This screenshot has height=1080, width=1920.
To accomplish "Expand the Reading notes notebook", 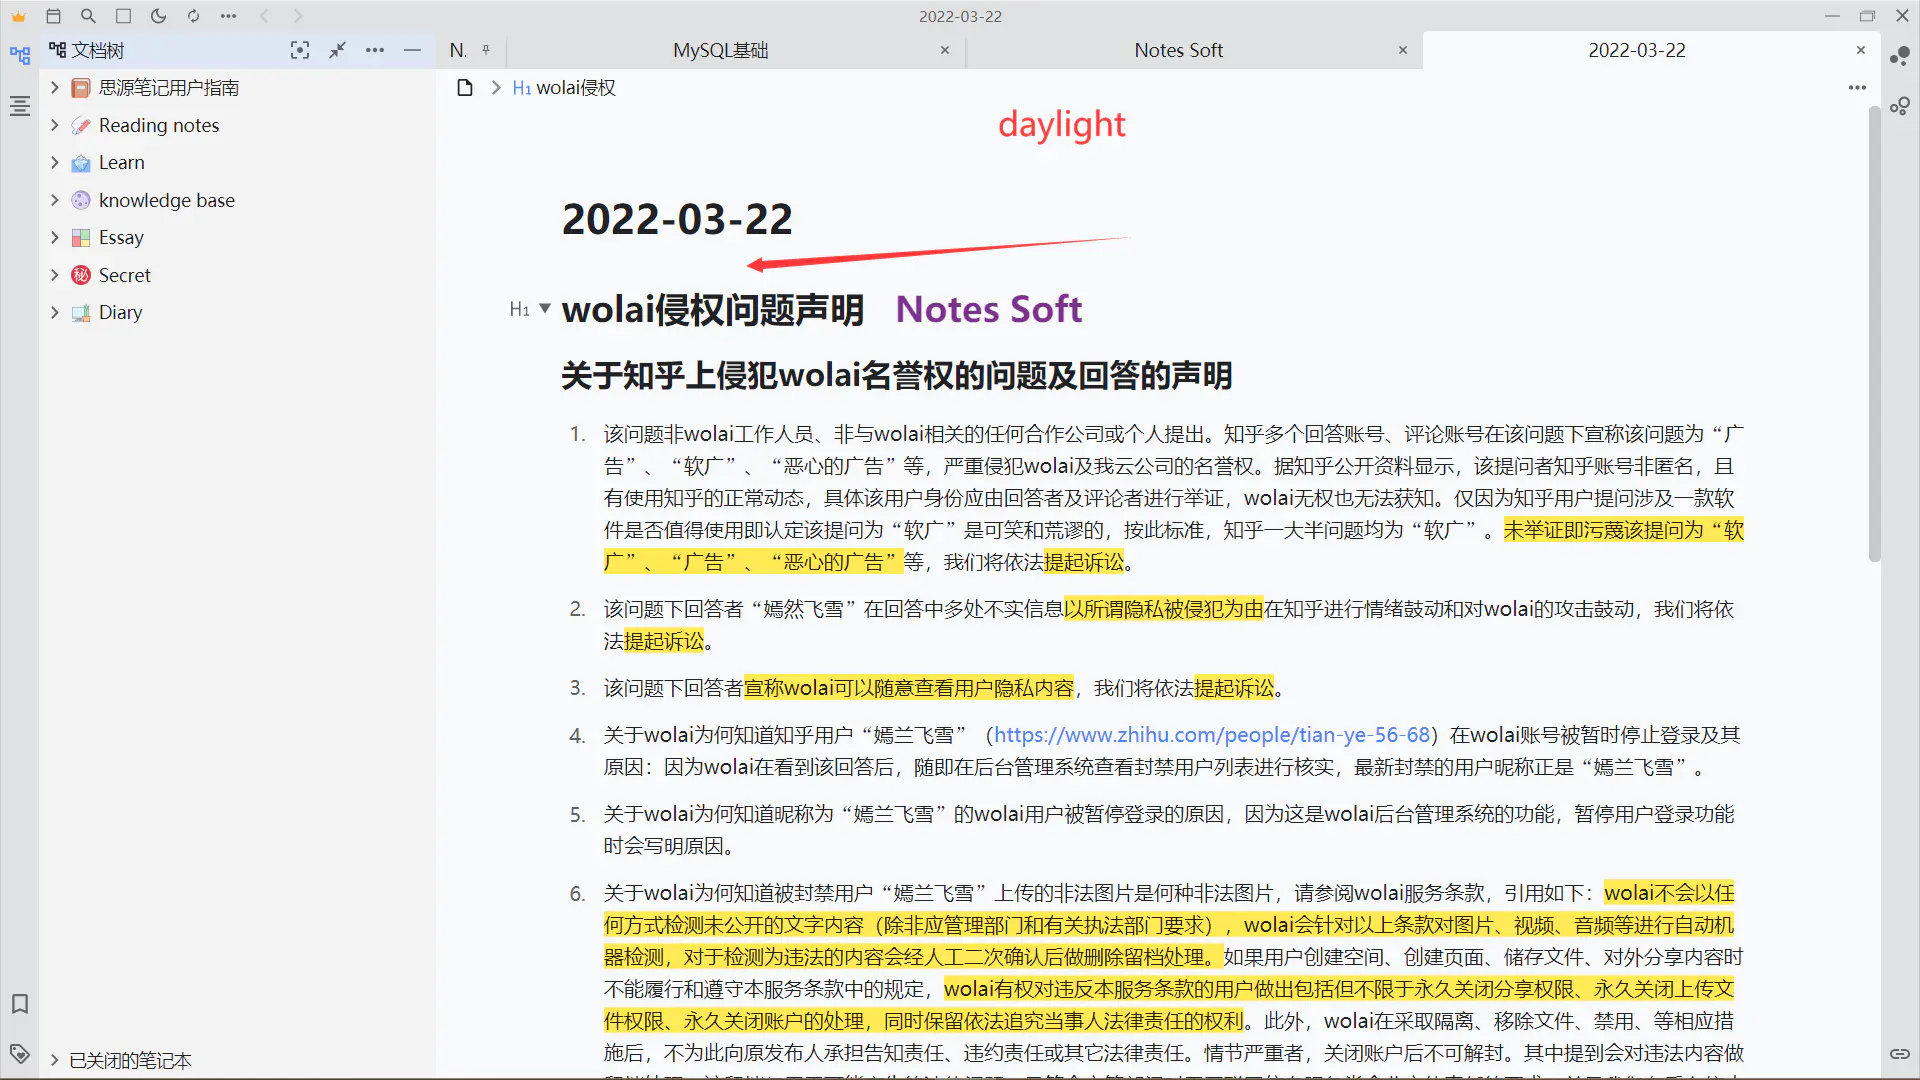I will click(55, 125).
